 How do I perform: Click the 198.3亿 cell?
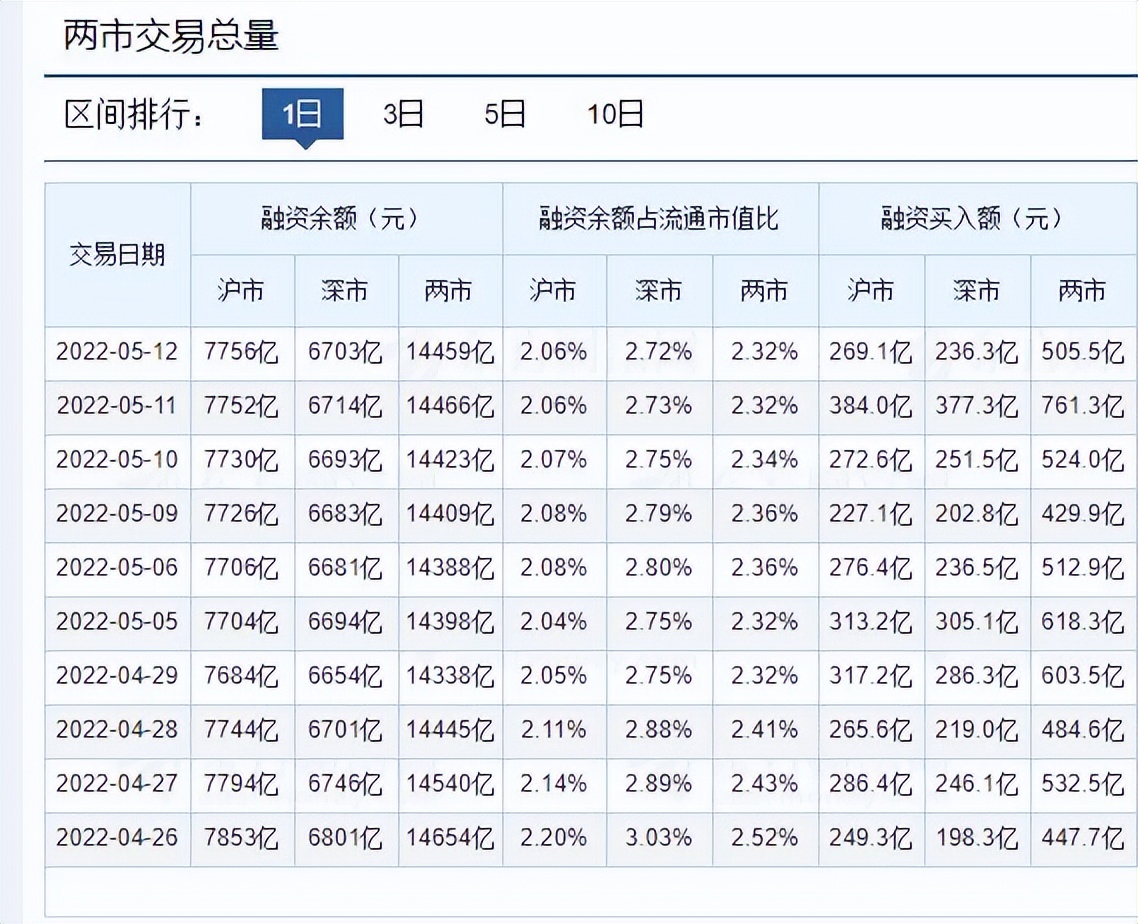[977, 838]
